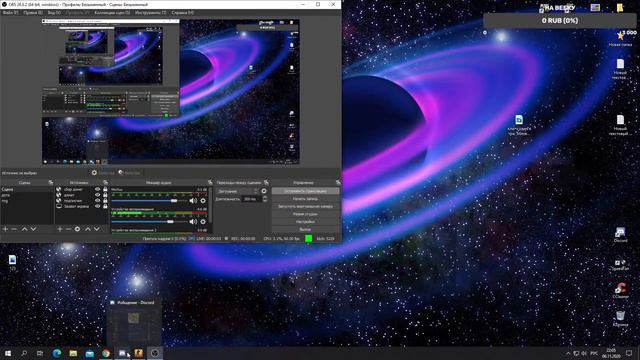This screenshot has width=640, height=360.
Task: Open Коллекция сцен menu
Action: coord(112,13)
